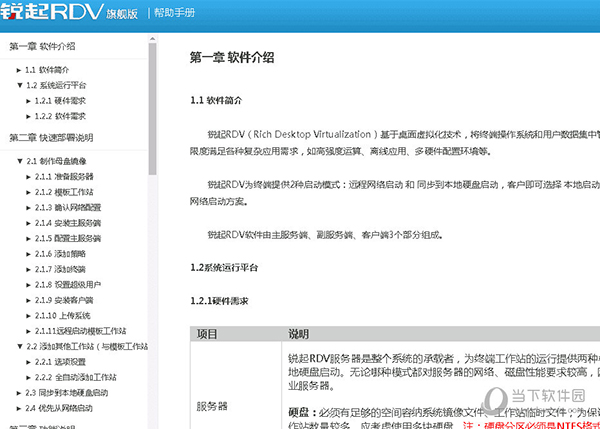Select 第一章 软件介绍 in sidebar
The image size is (600, 429).
coord(42,46)
